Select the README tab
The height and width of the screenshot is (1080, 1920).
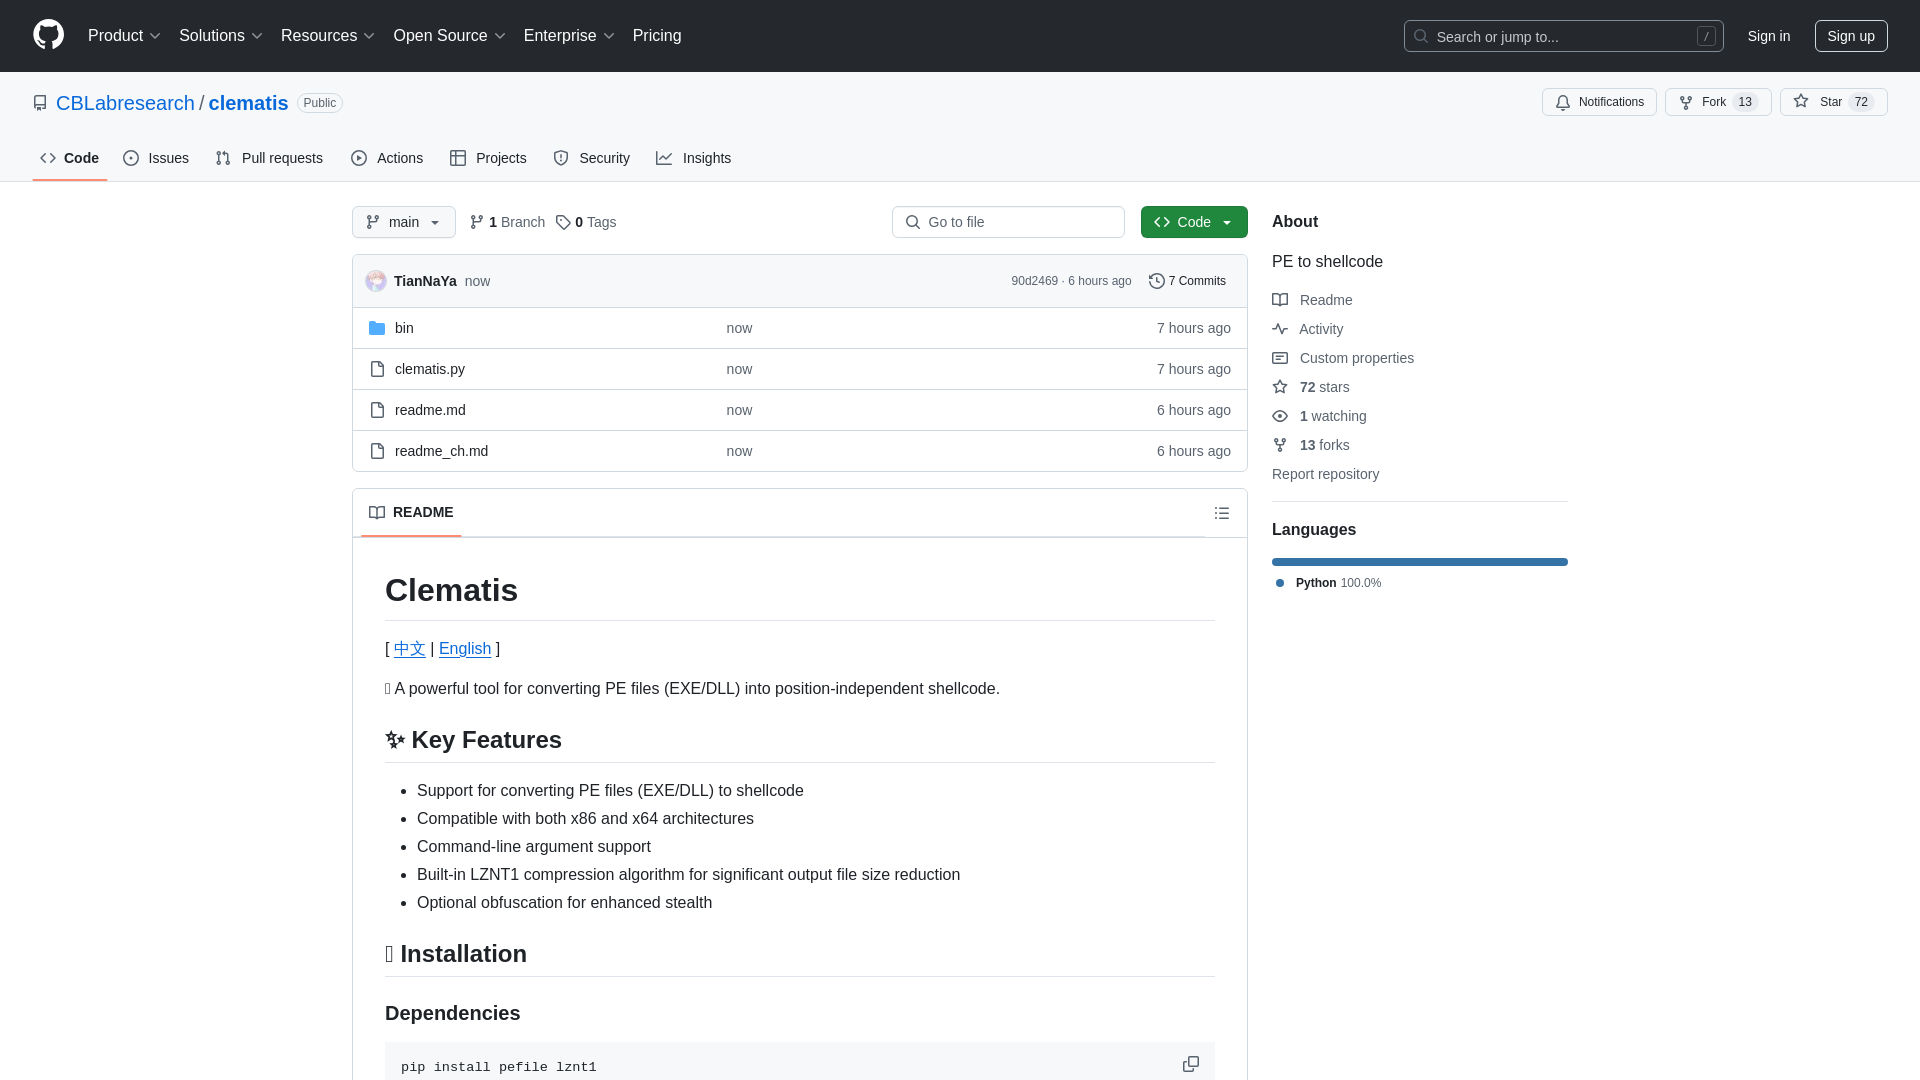click(411, 512)
